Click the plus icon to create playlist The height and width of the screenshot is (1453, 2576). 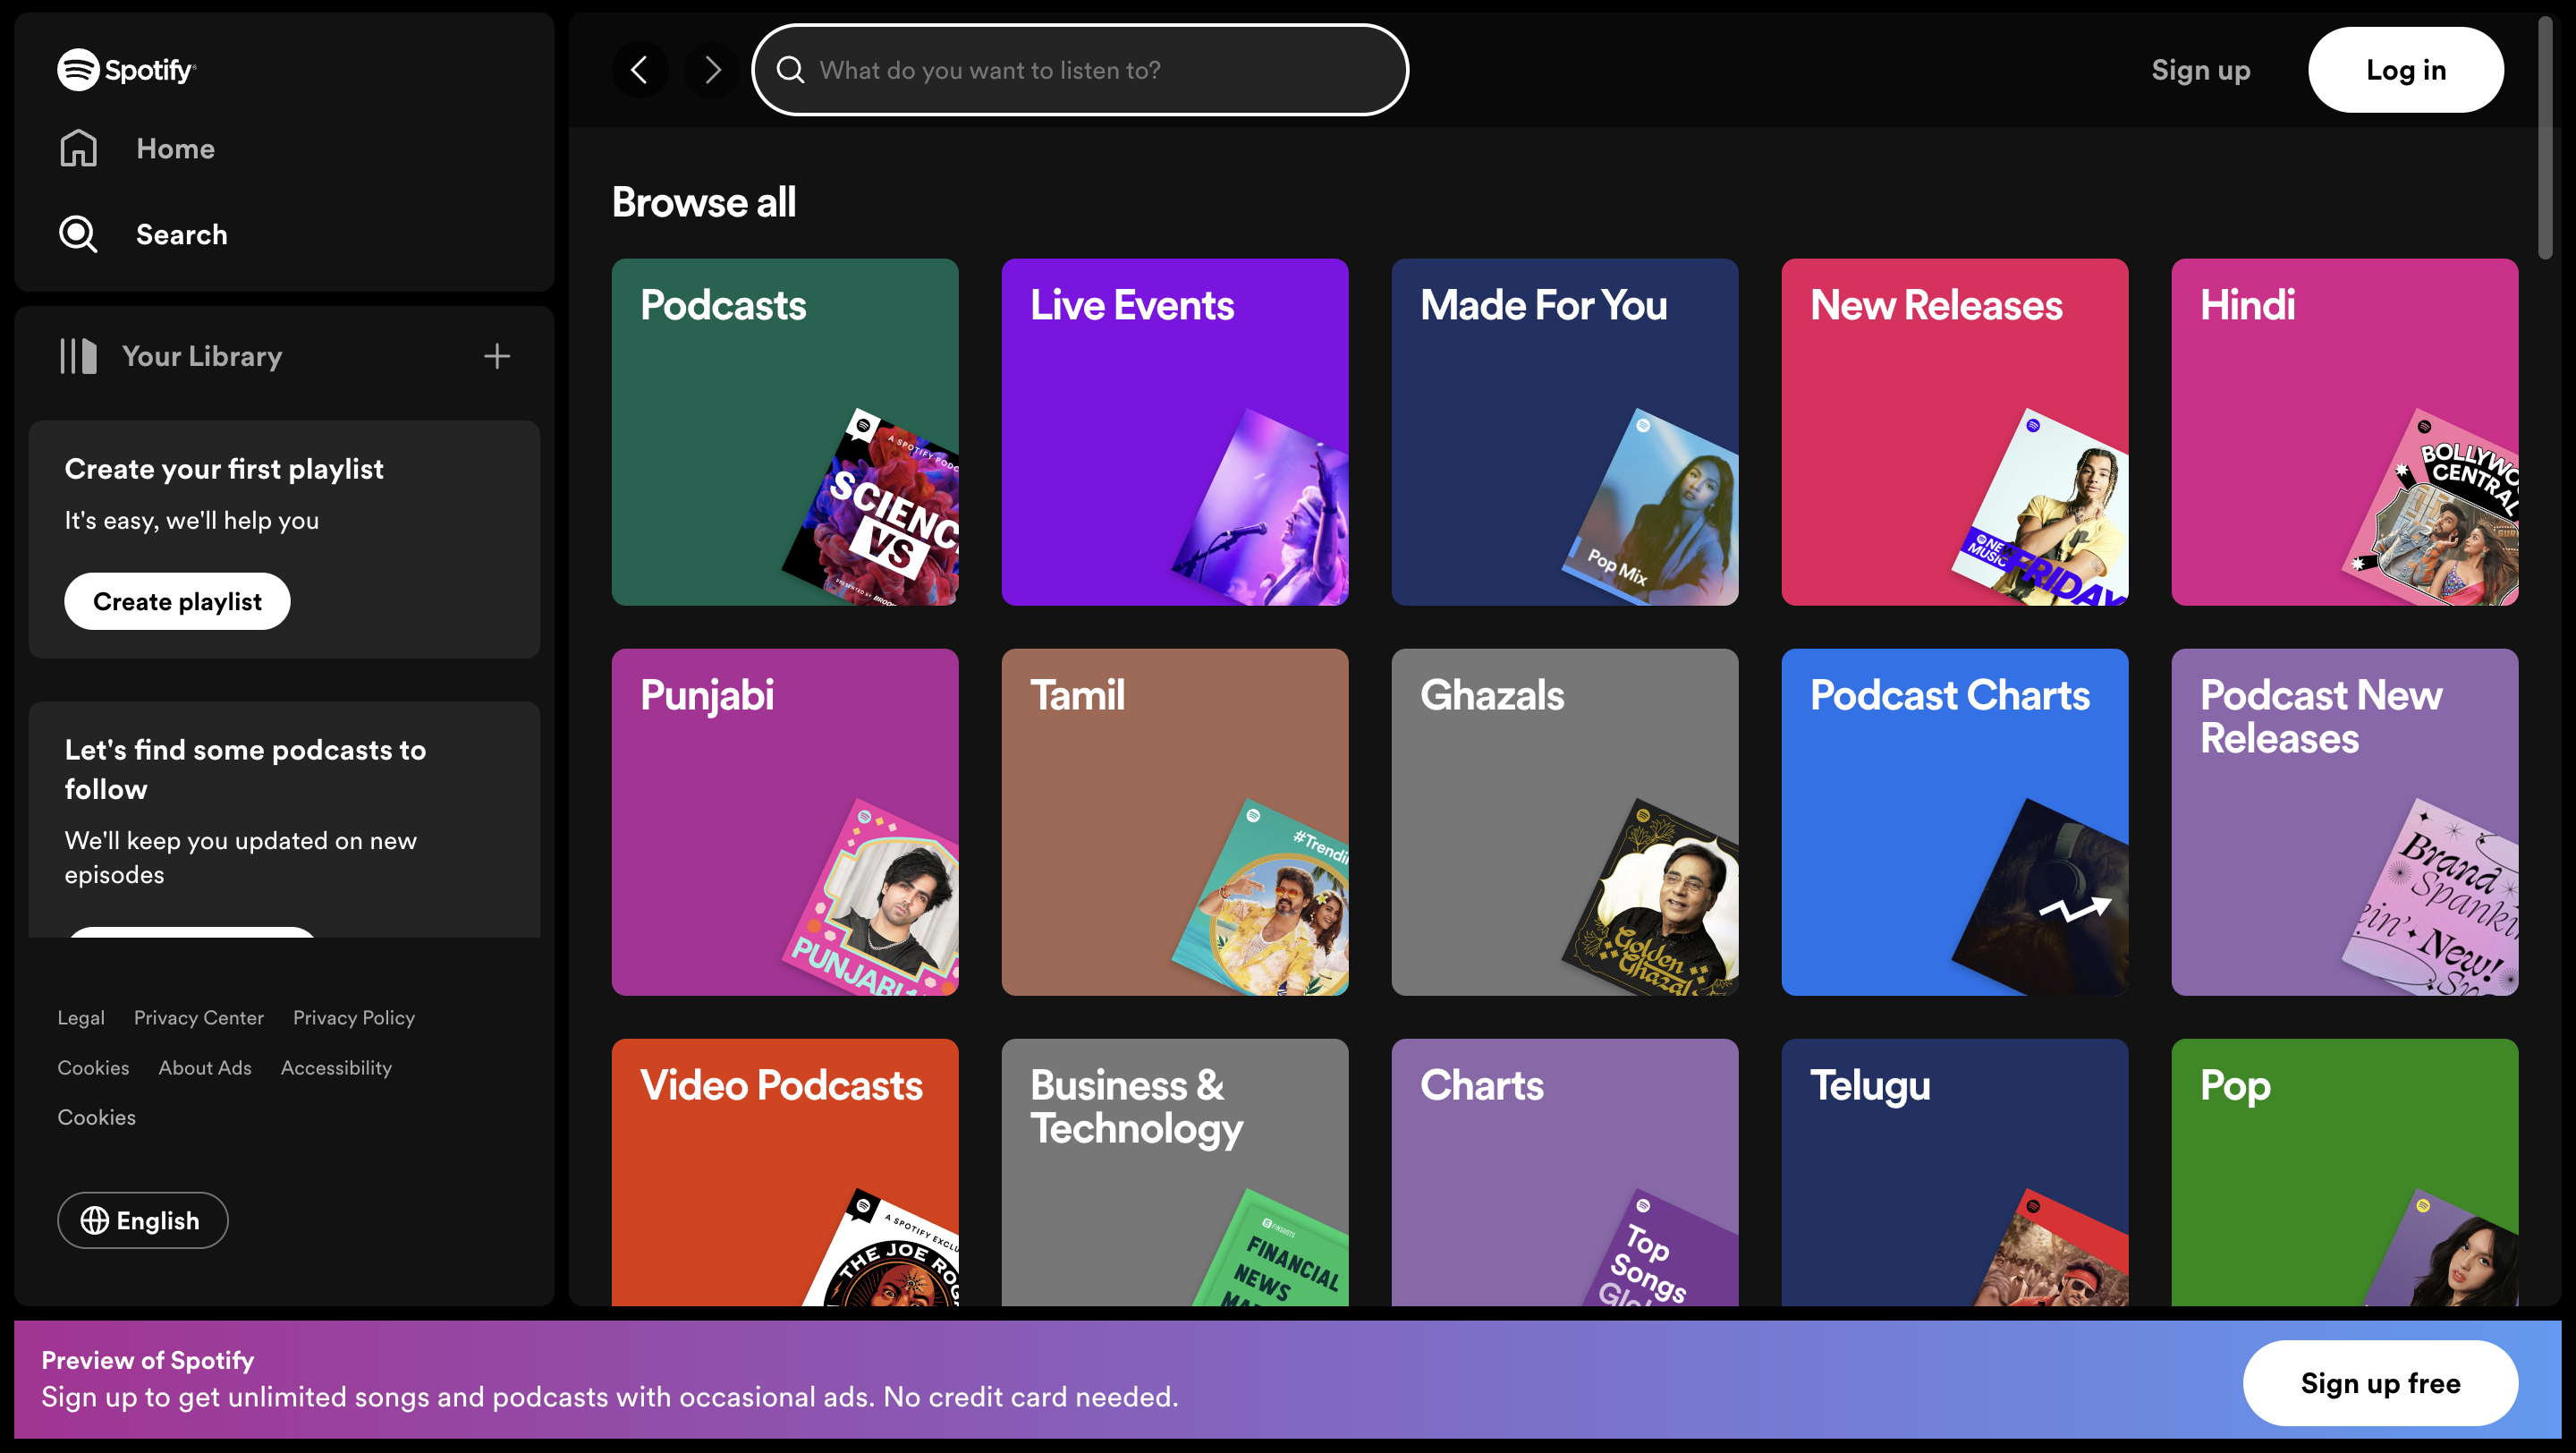[x=497, y=357]
